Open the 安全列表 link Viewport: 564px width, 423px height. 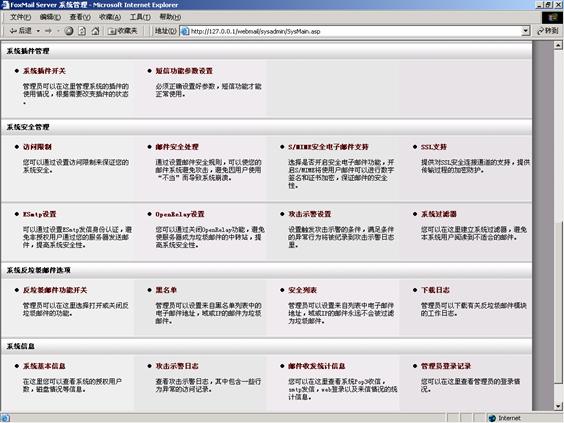pos(303,290)
